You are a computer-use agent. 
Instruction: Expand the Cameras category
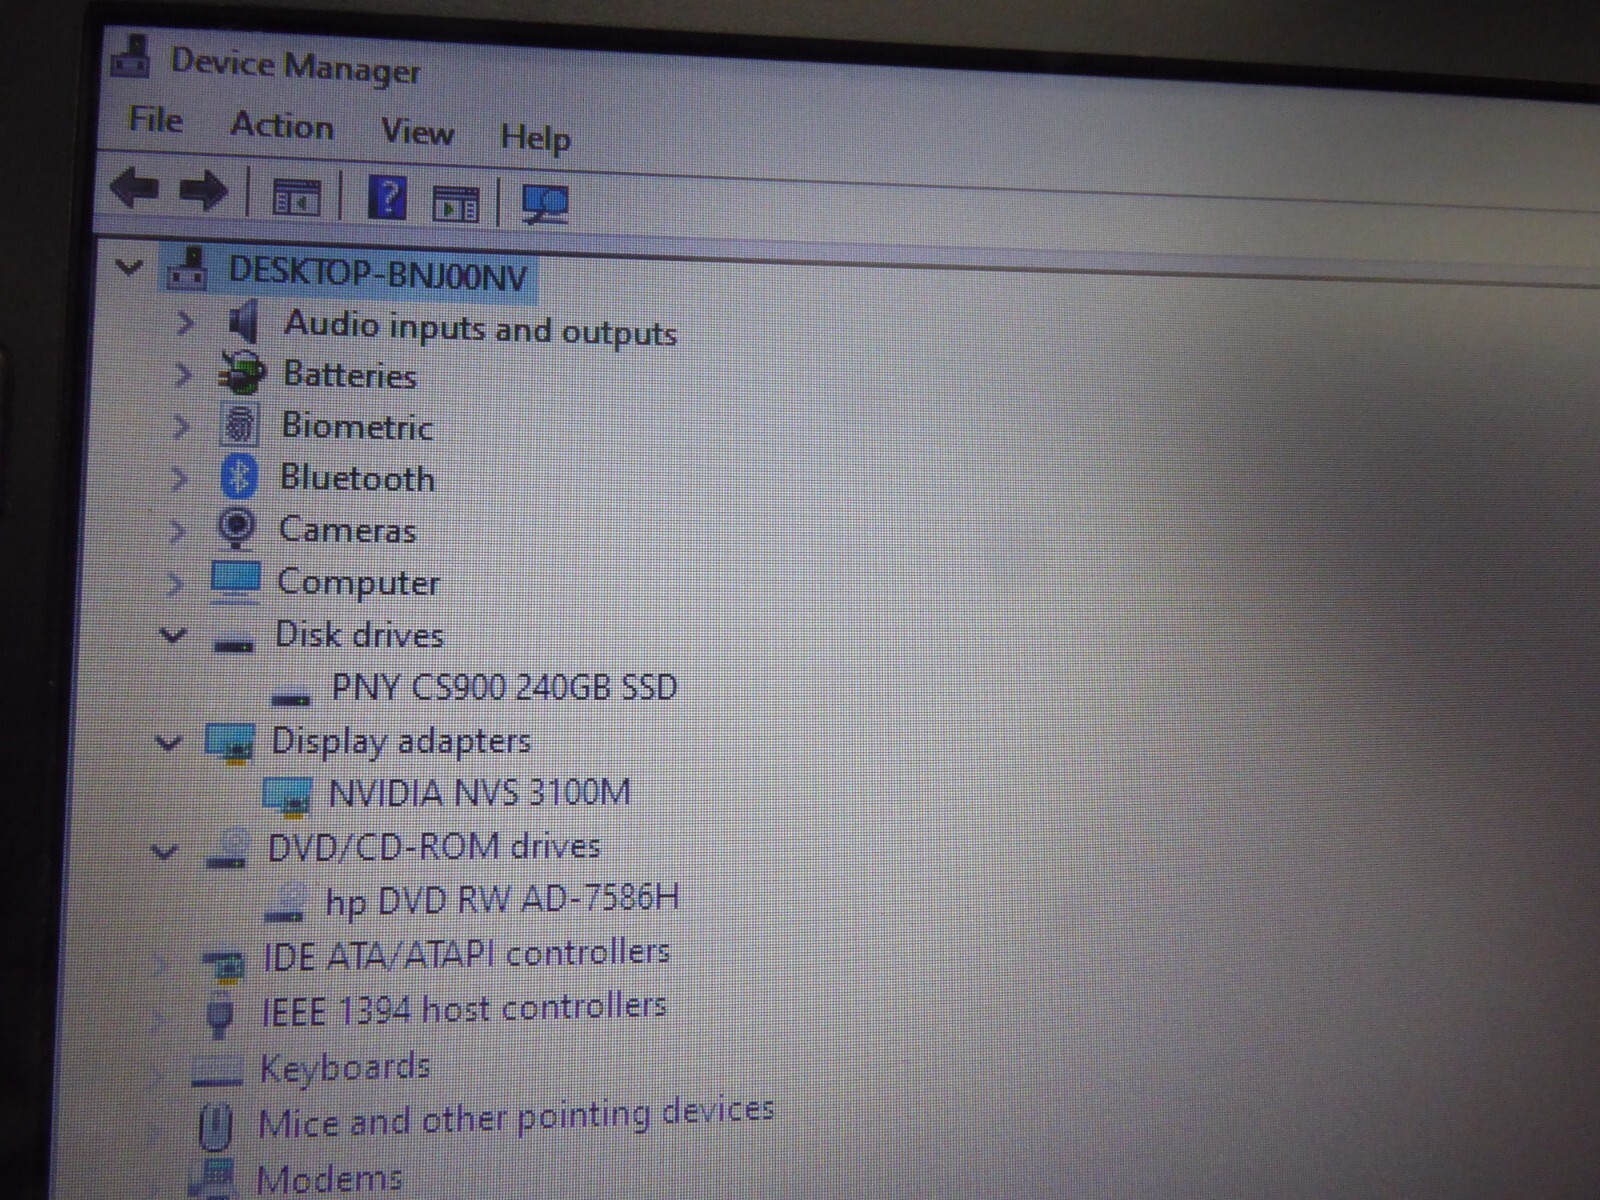tap(177, 530)
